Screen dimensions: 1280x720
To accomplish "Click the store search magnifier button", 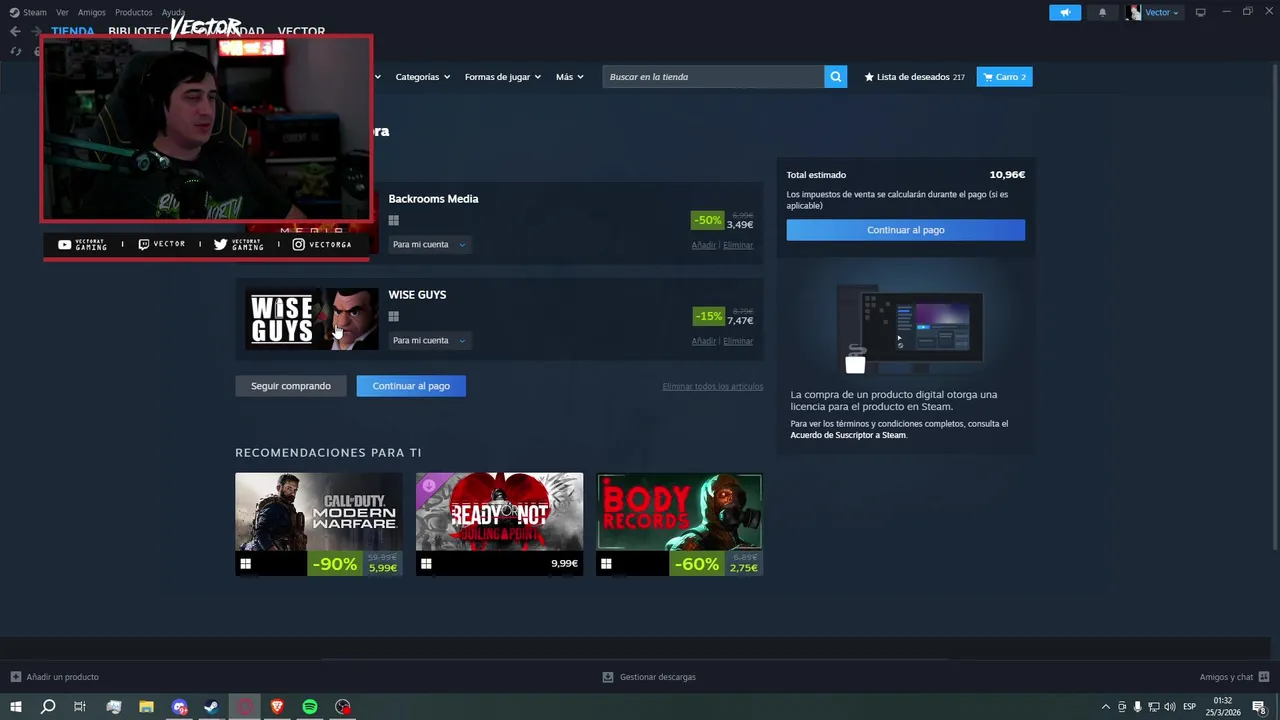I will (836, 77).
